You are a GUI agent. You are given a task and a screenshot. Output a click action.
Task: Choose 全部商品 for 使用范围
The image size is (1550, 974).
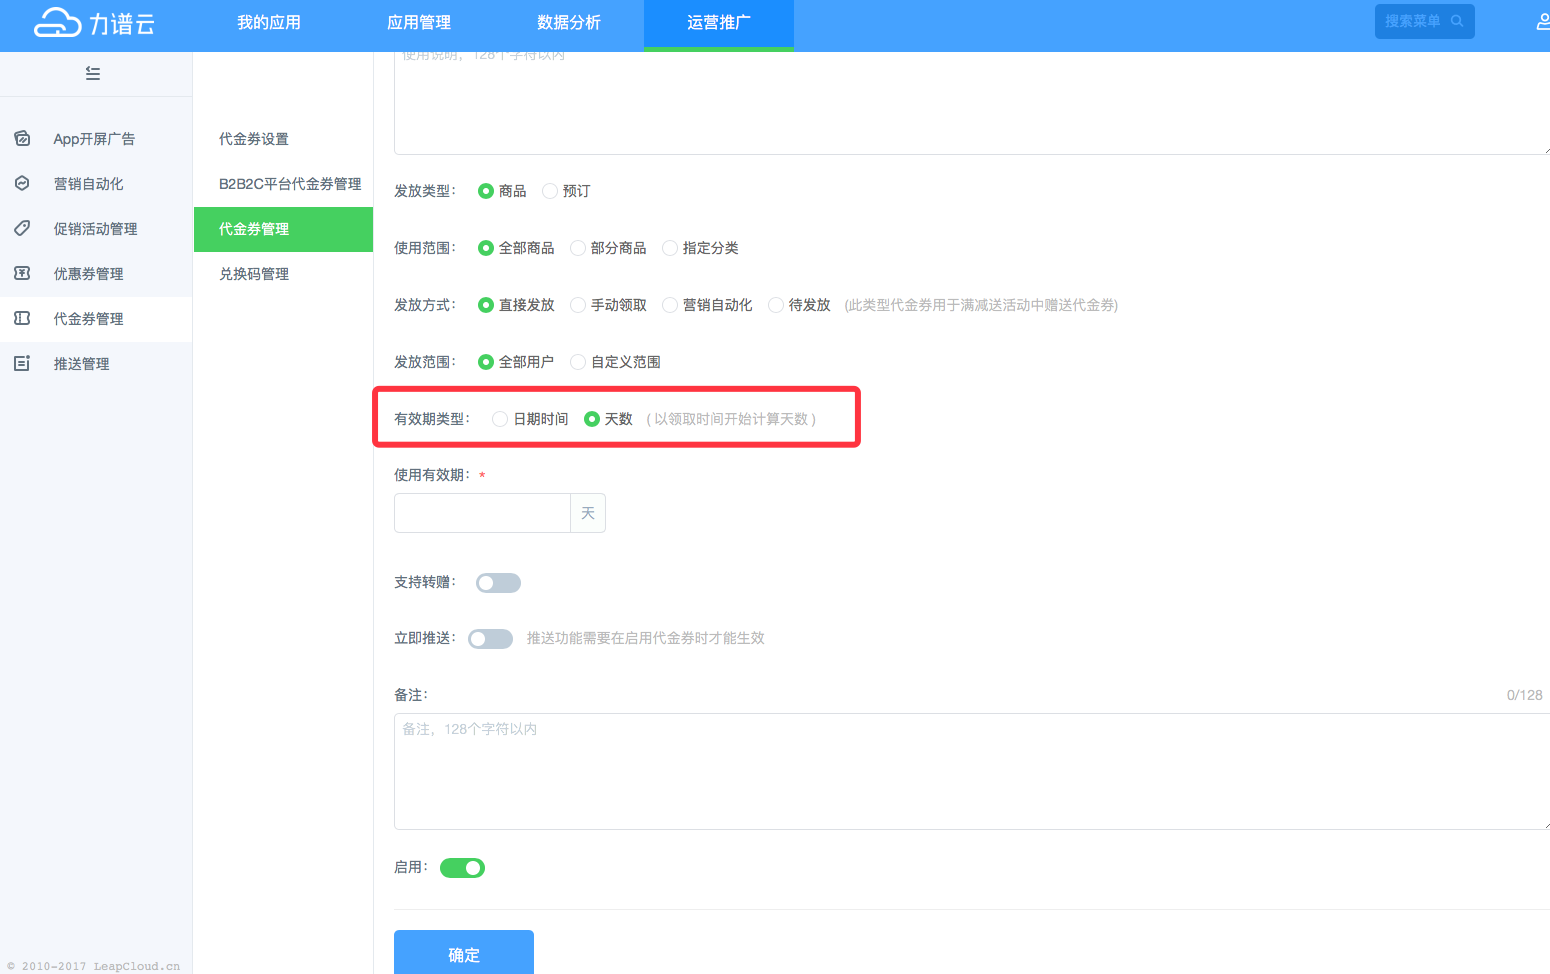tap(486, 248)
